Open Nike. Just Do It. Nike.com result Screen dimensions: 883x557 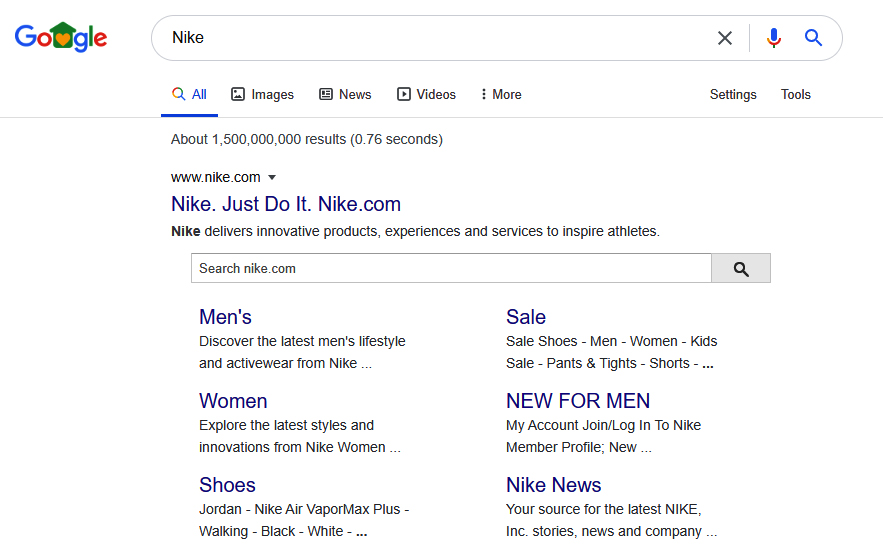click(286, 204)
